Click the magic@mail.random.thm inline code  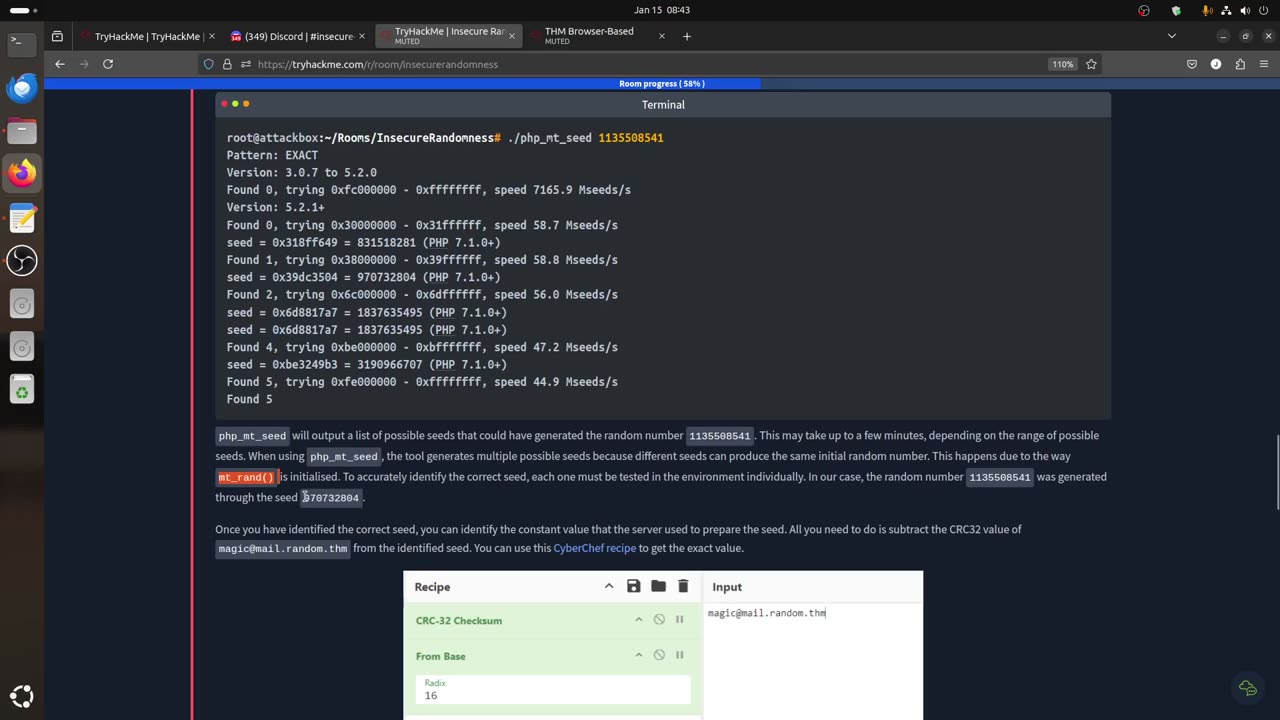click(283, 549)
